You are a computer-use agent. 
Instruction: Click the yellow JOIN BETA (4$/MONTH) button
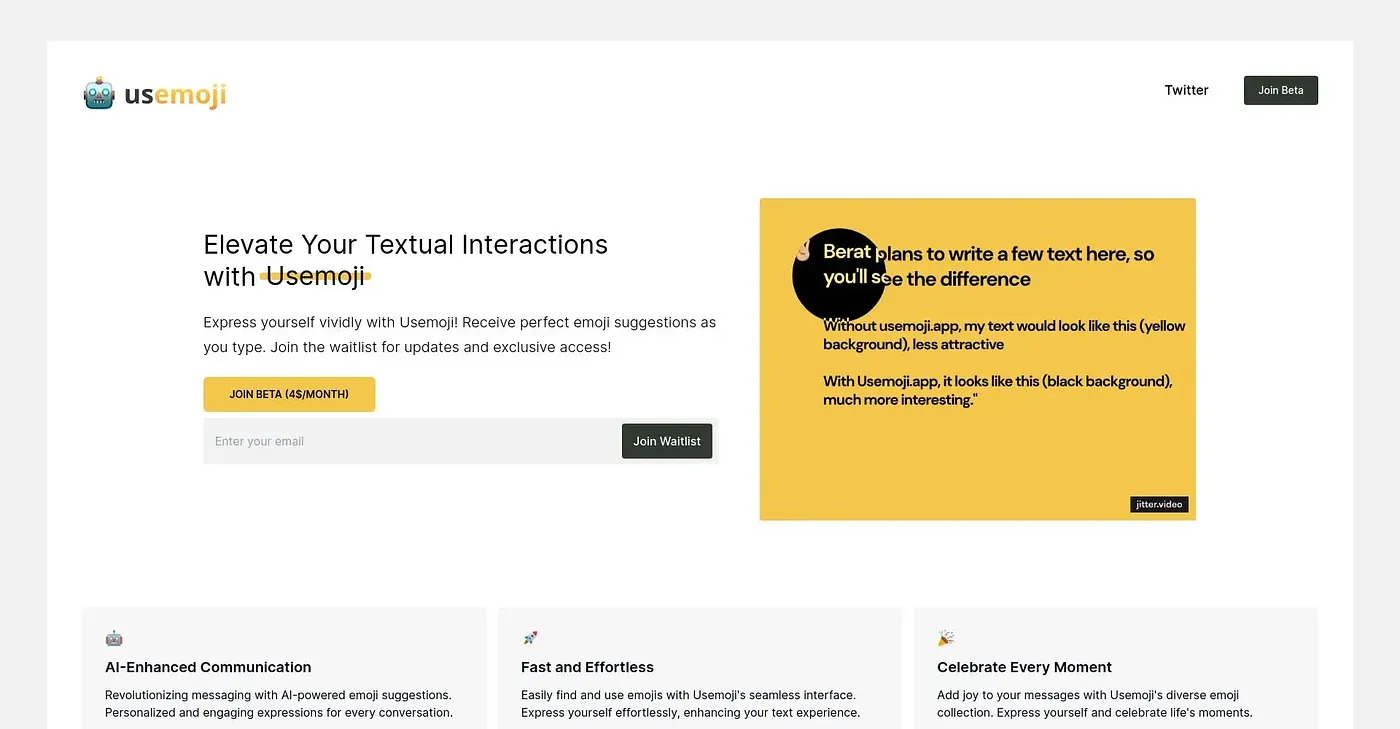[289, 394]
